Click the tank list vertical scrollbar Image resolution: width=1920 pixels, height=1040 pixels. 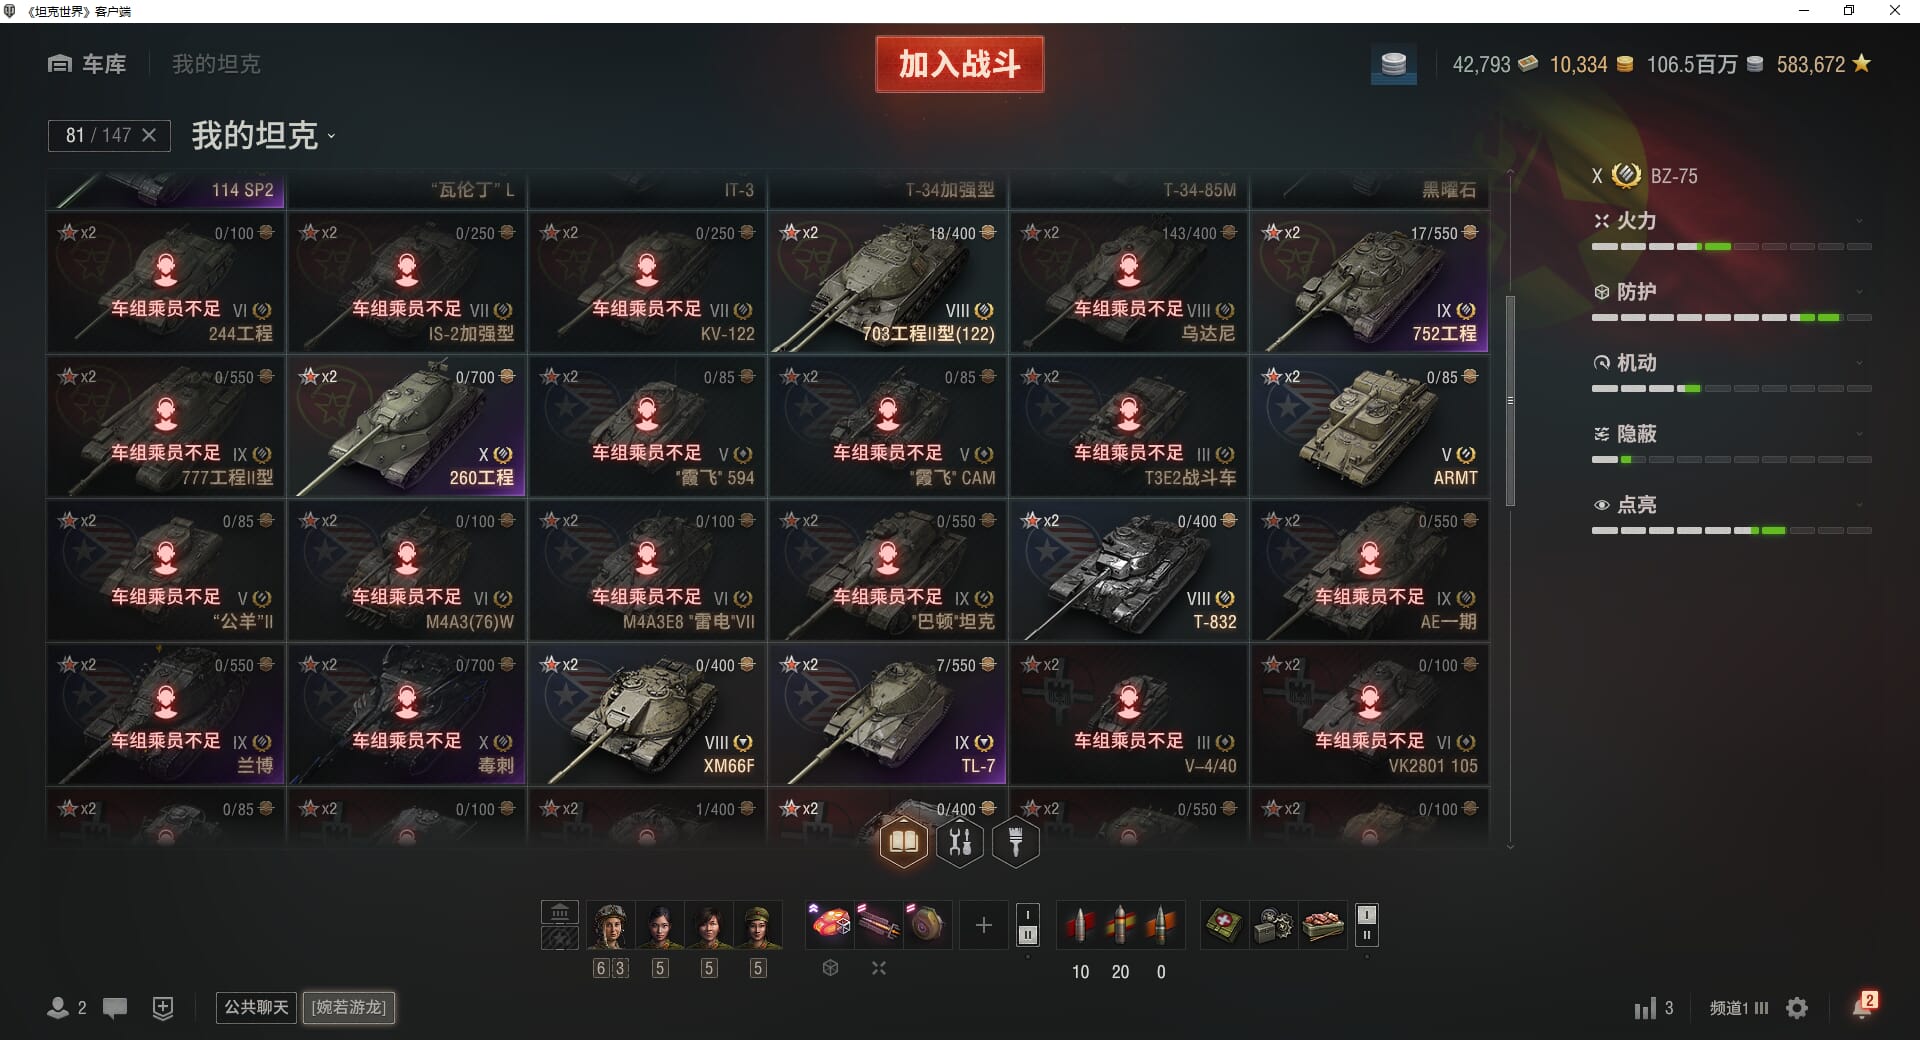pyautogui.click(x=1510, y=400)
